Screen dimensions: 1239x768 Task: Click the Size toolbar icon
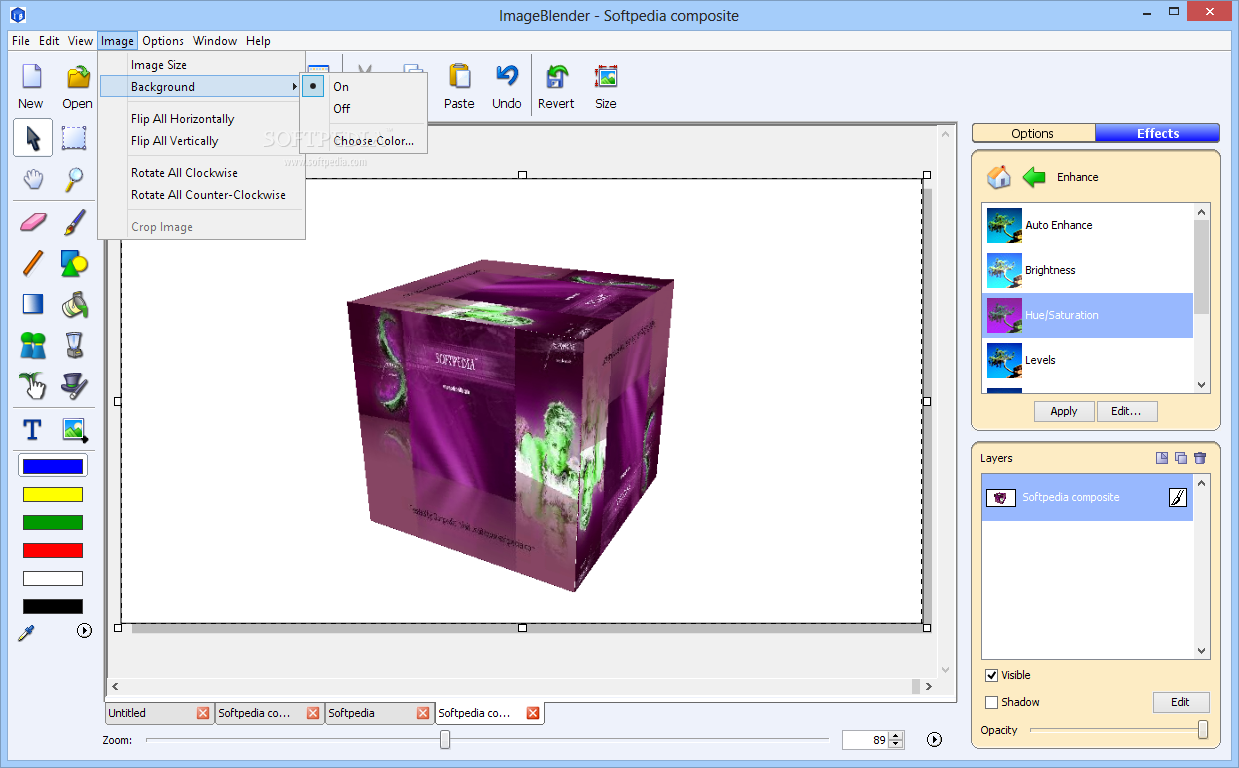(606, 78)
